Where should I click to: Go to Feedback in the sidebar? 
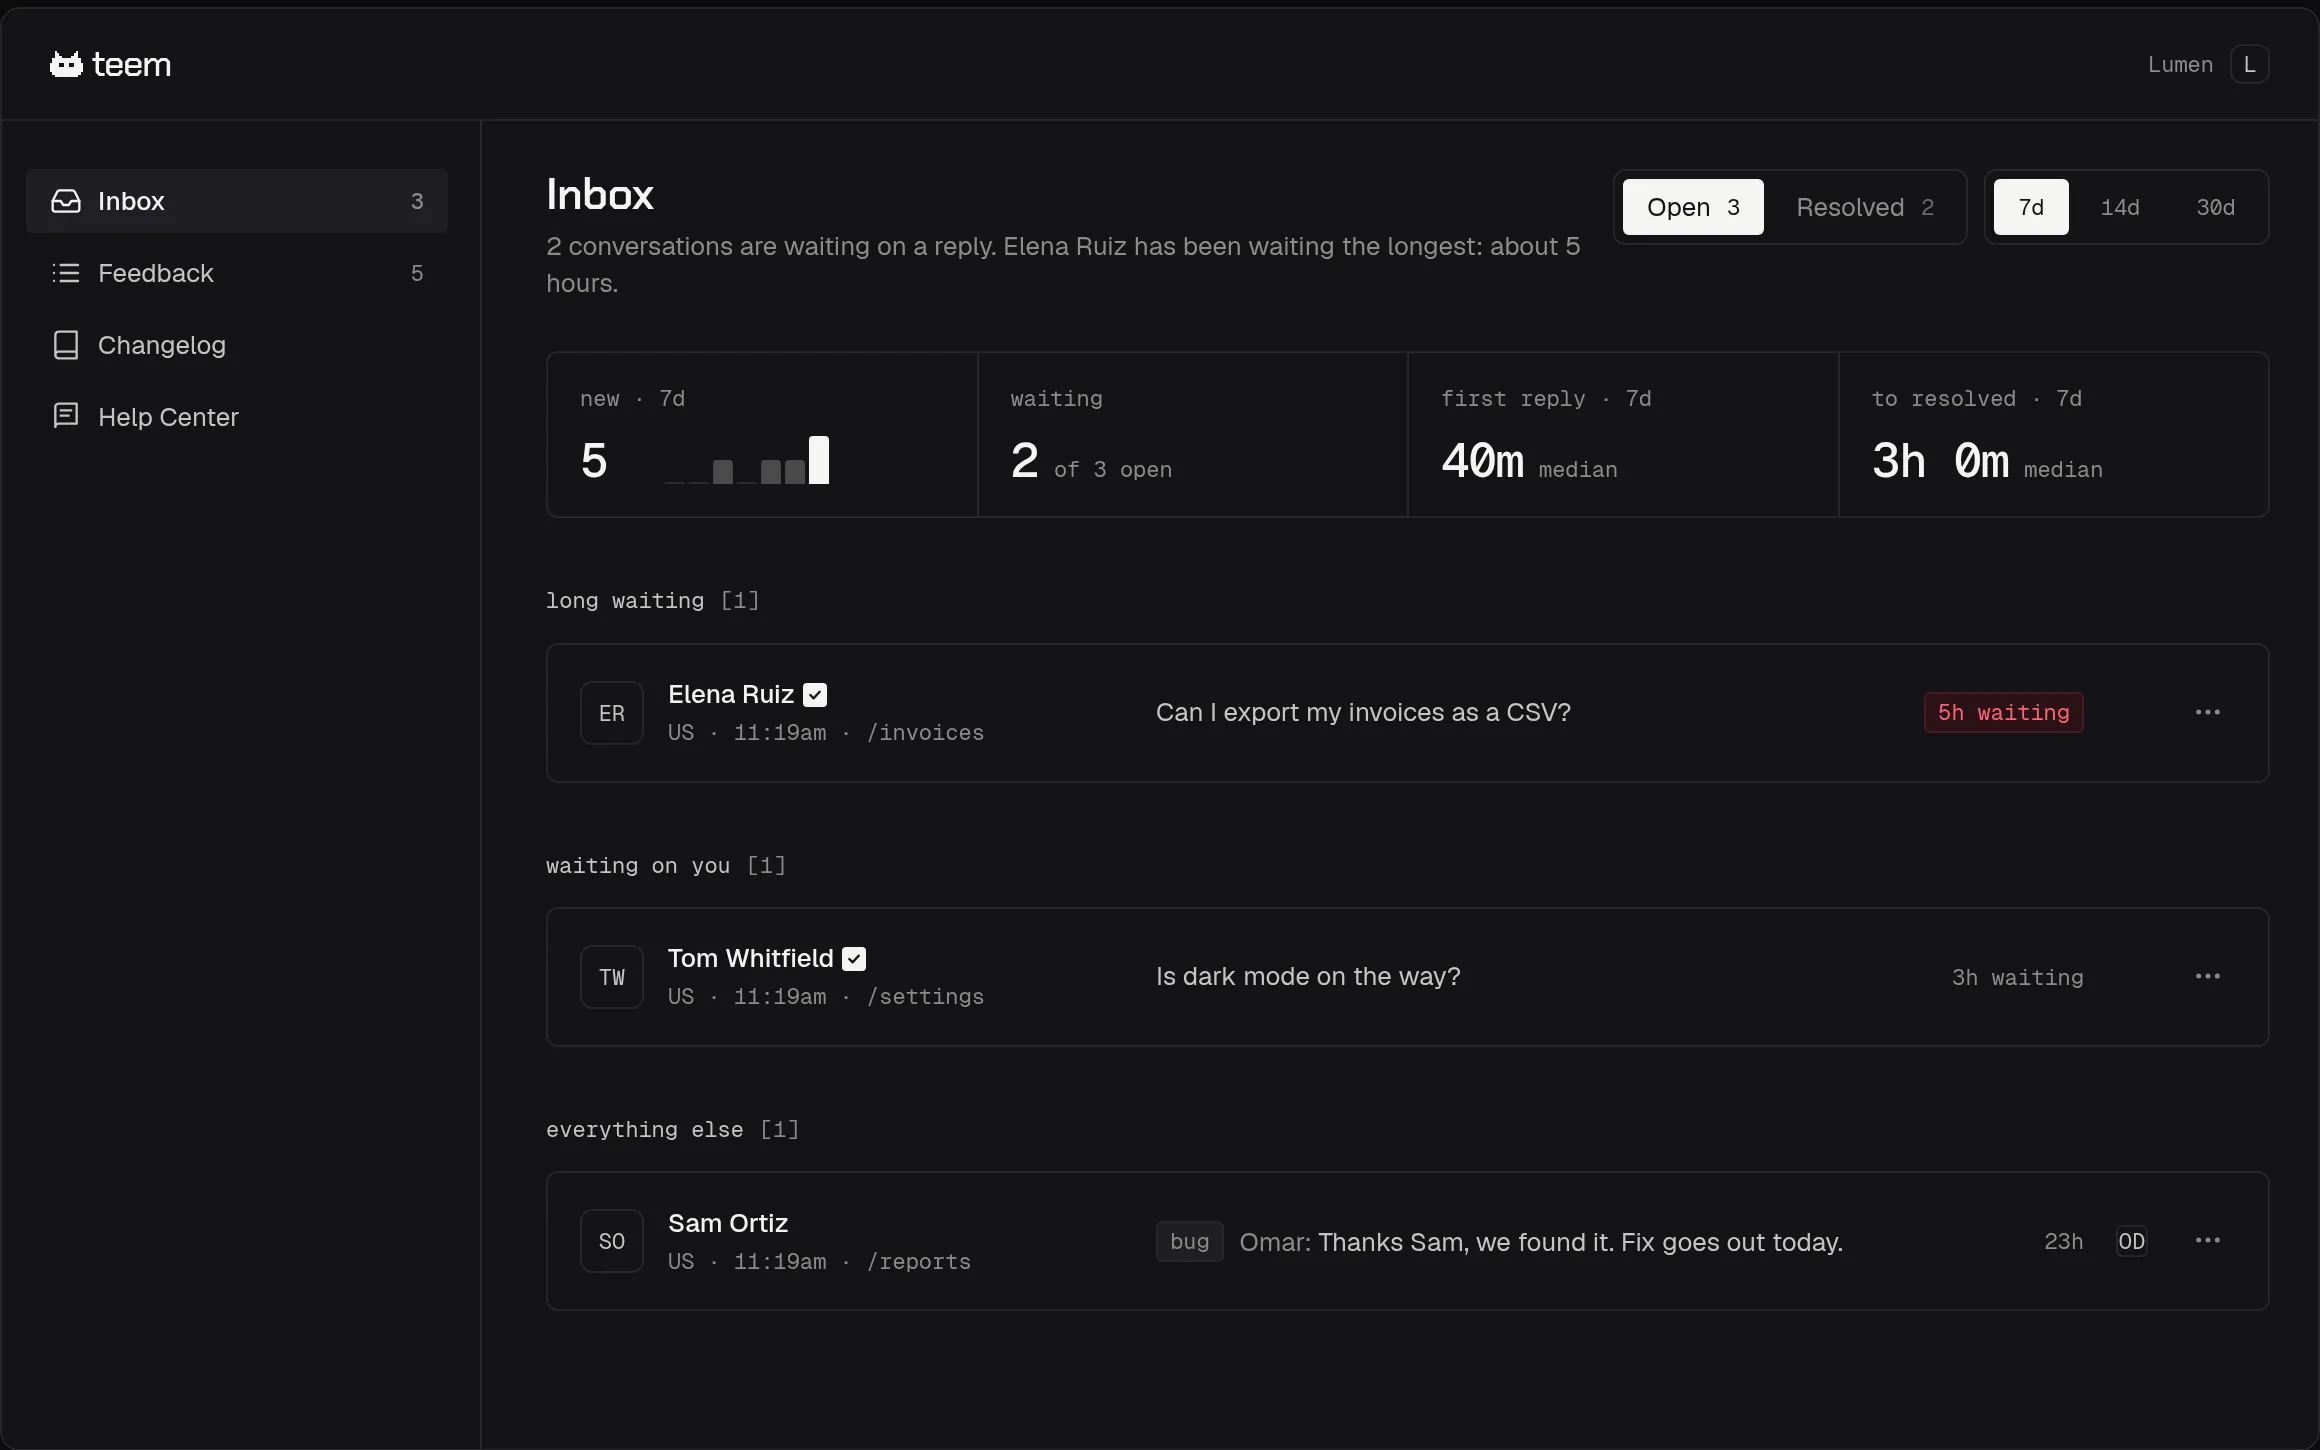pyautogui.click(x=237, y=273)
